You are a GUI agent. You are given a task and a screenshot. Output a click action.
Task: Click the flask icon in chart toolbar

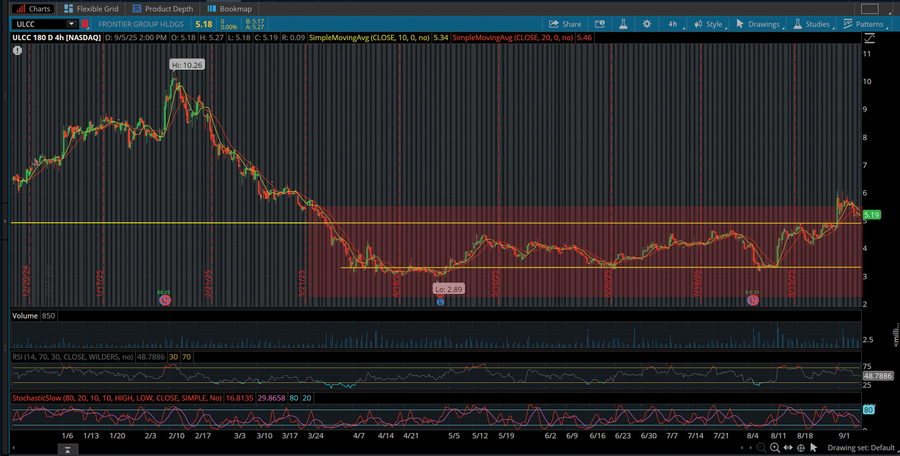tap(621, 23)
